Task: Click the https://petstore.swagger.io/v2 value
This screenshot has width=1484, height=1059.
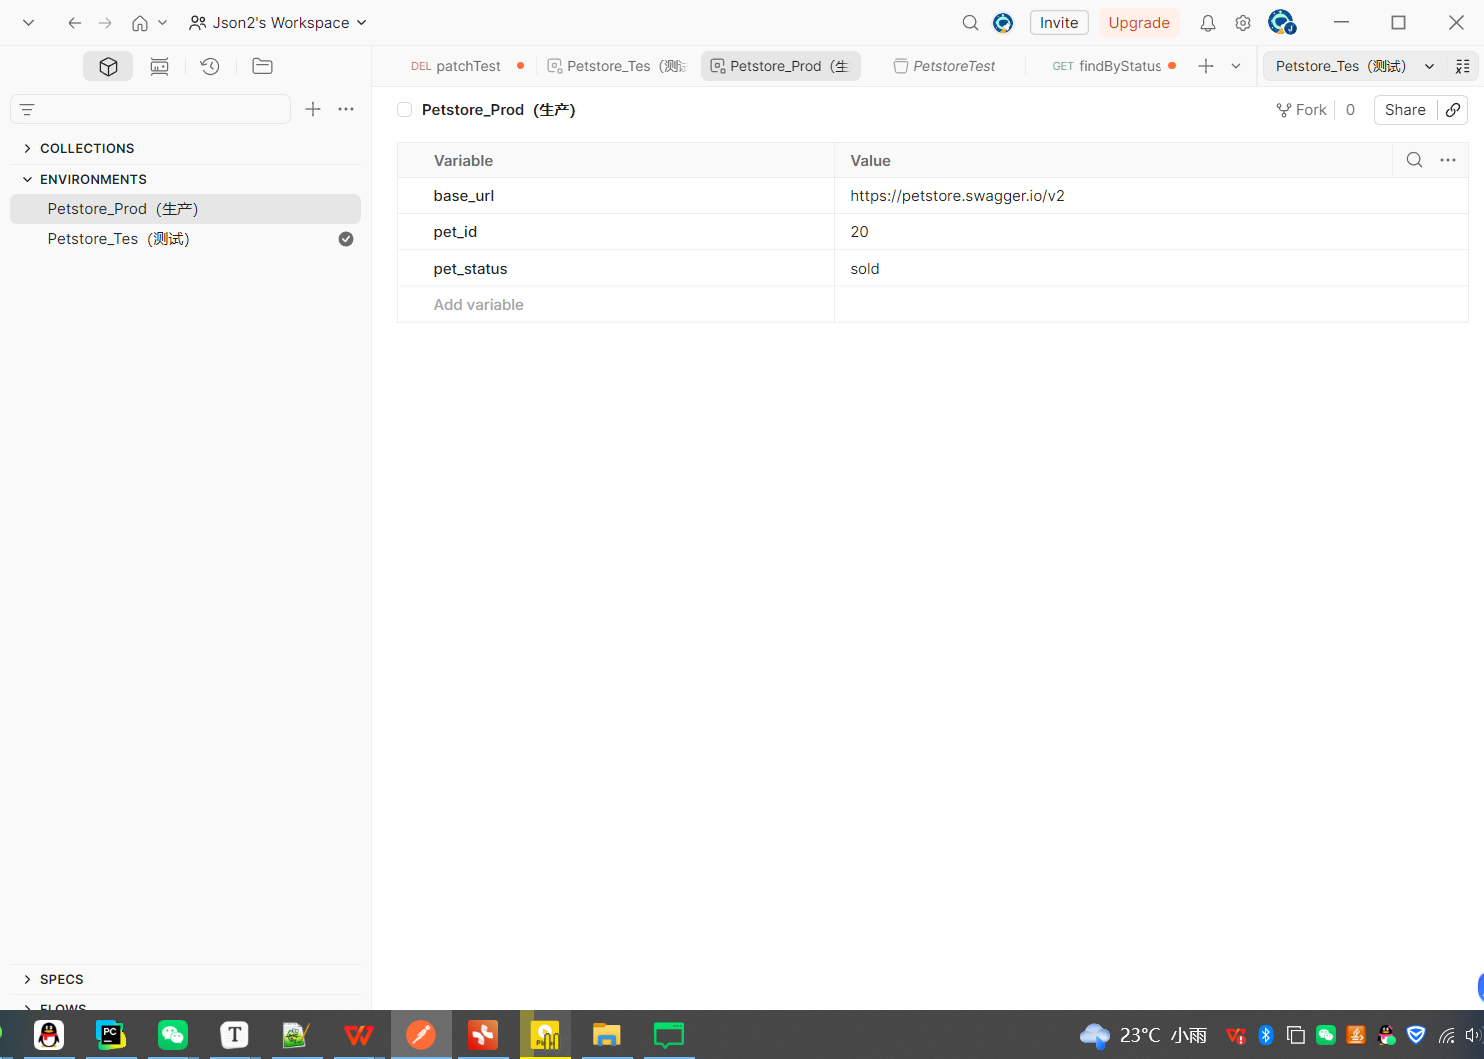Action: pyautogui.click(x=957, y=196)
